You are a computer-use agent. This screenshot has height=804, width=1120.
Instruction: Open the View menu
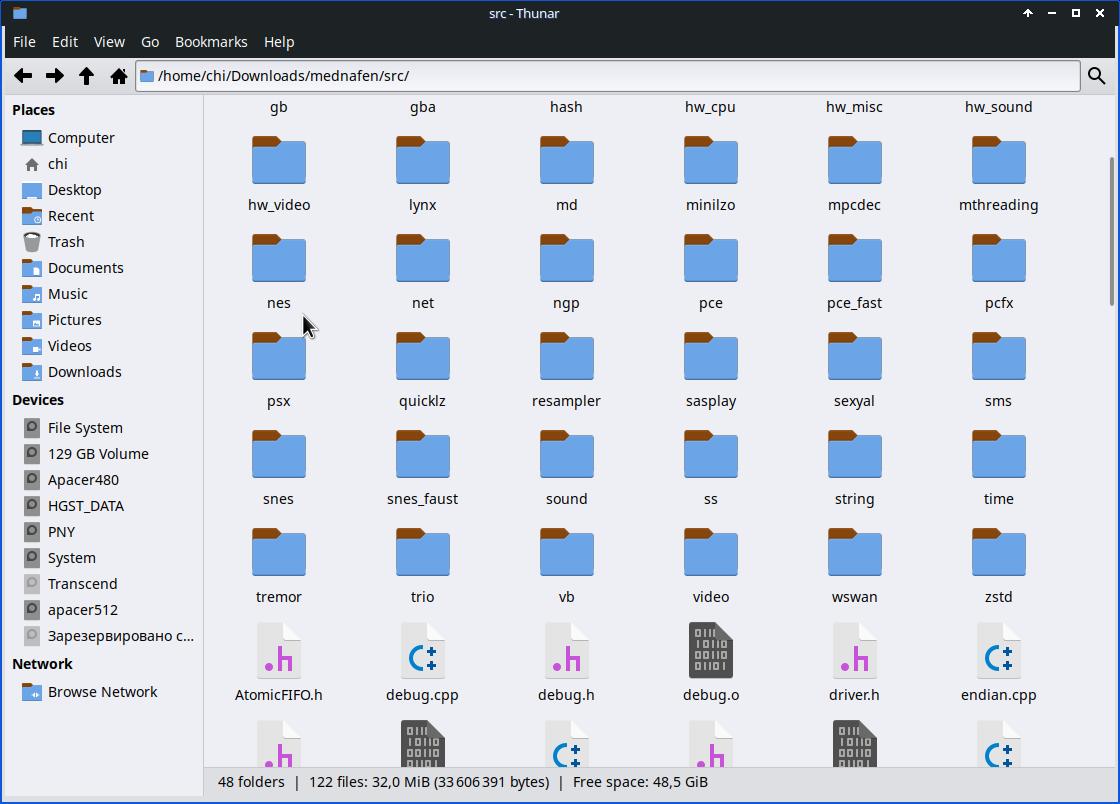tap(109, 42)
